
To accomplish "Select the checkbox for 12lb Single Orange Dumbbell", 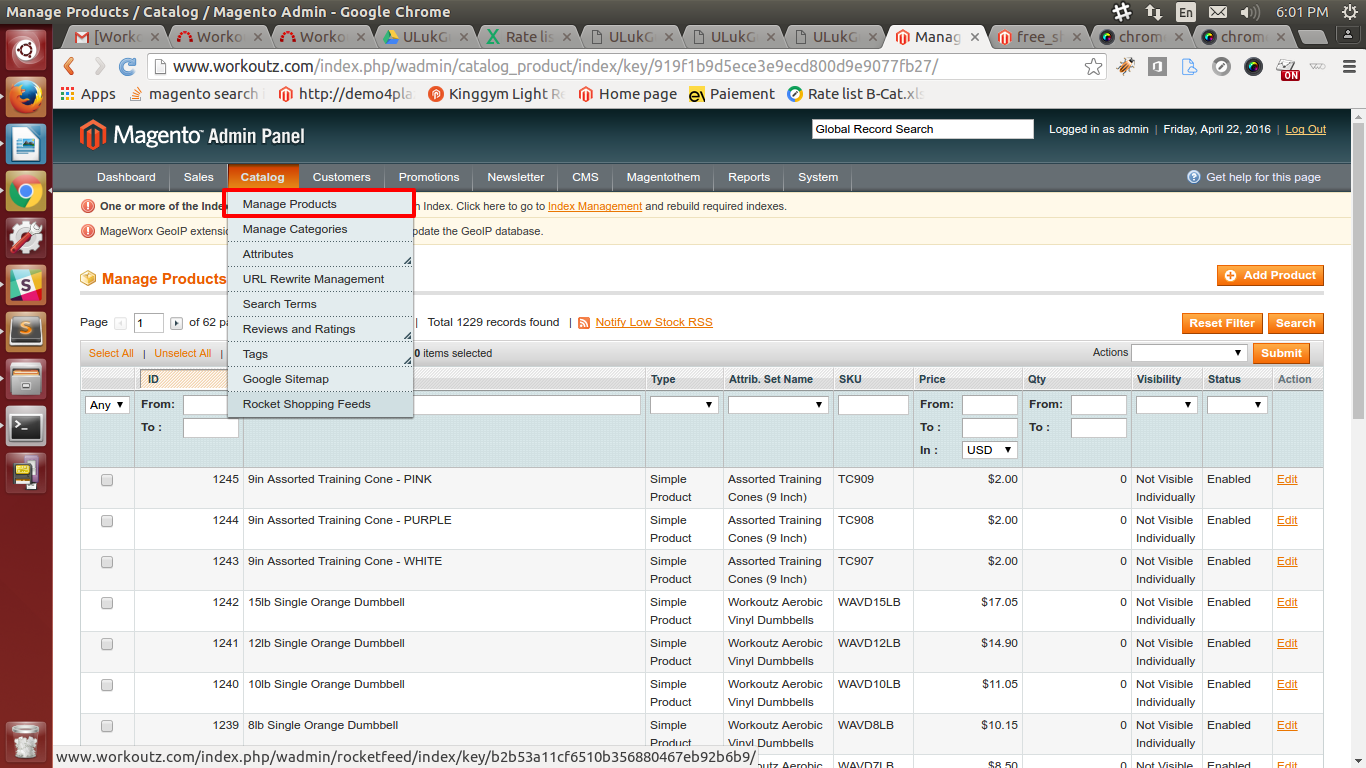I will pyautogui.click(x=107, y=644).
